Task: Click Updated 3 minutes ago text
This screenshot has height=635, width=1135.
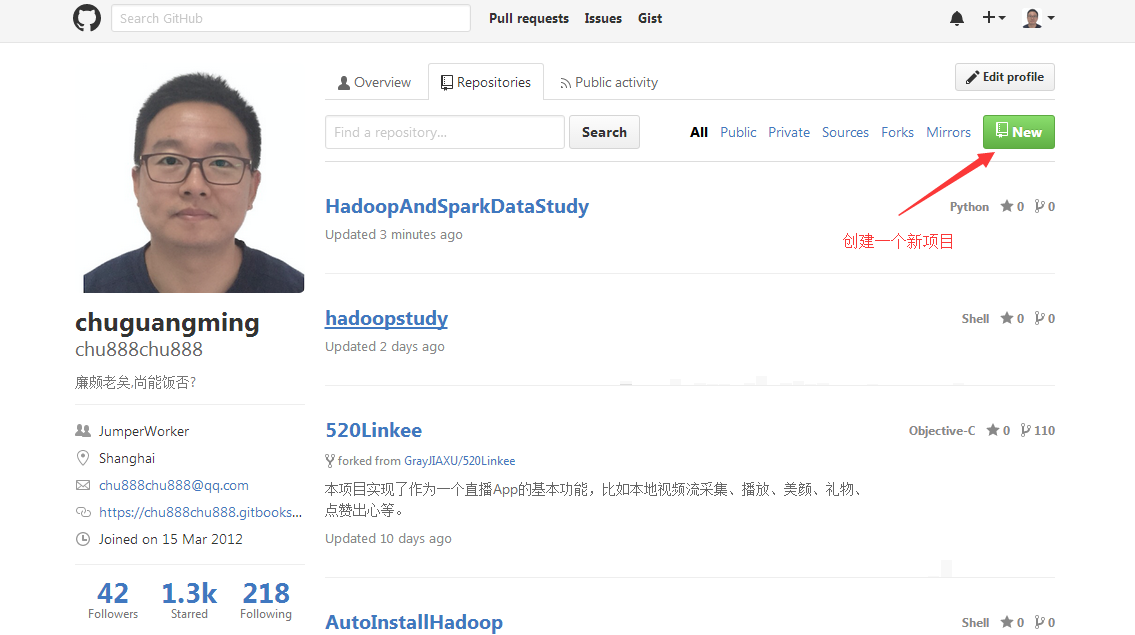Action: 394,235
